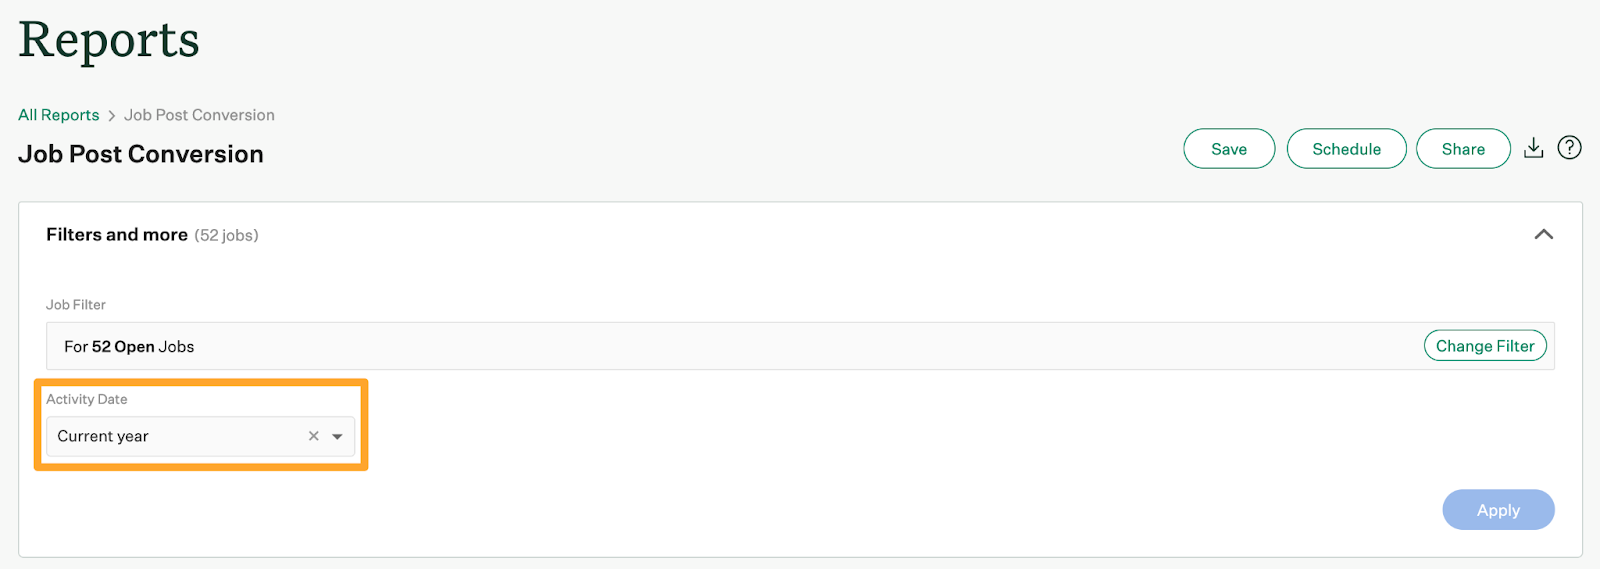1600x569 pixels.
Task: Schedule this report
Action: [x=1346, y=149]
